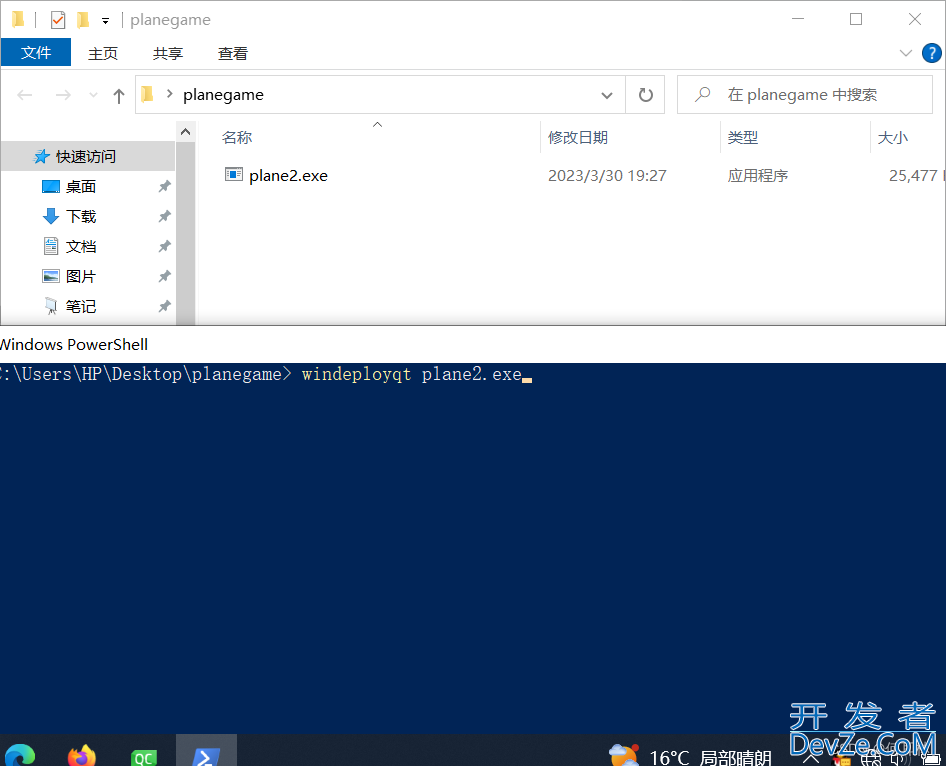Screen dimensions: 946x766
Task: Click the date 2023/3/30 19:27
Action: tap(607, 176)
